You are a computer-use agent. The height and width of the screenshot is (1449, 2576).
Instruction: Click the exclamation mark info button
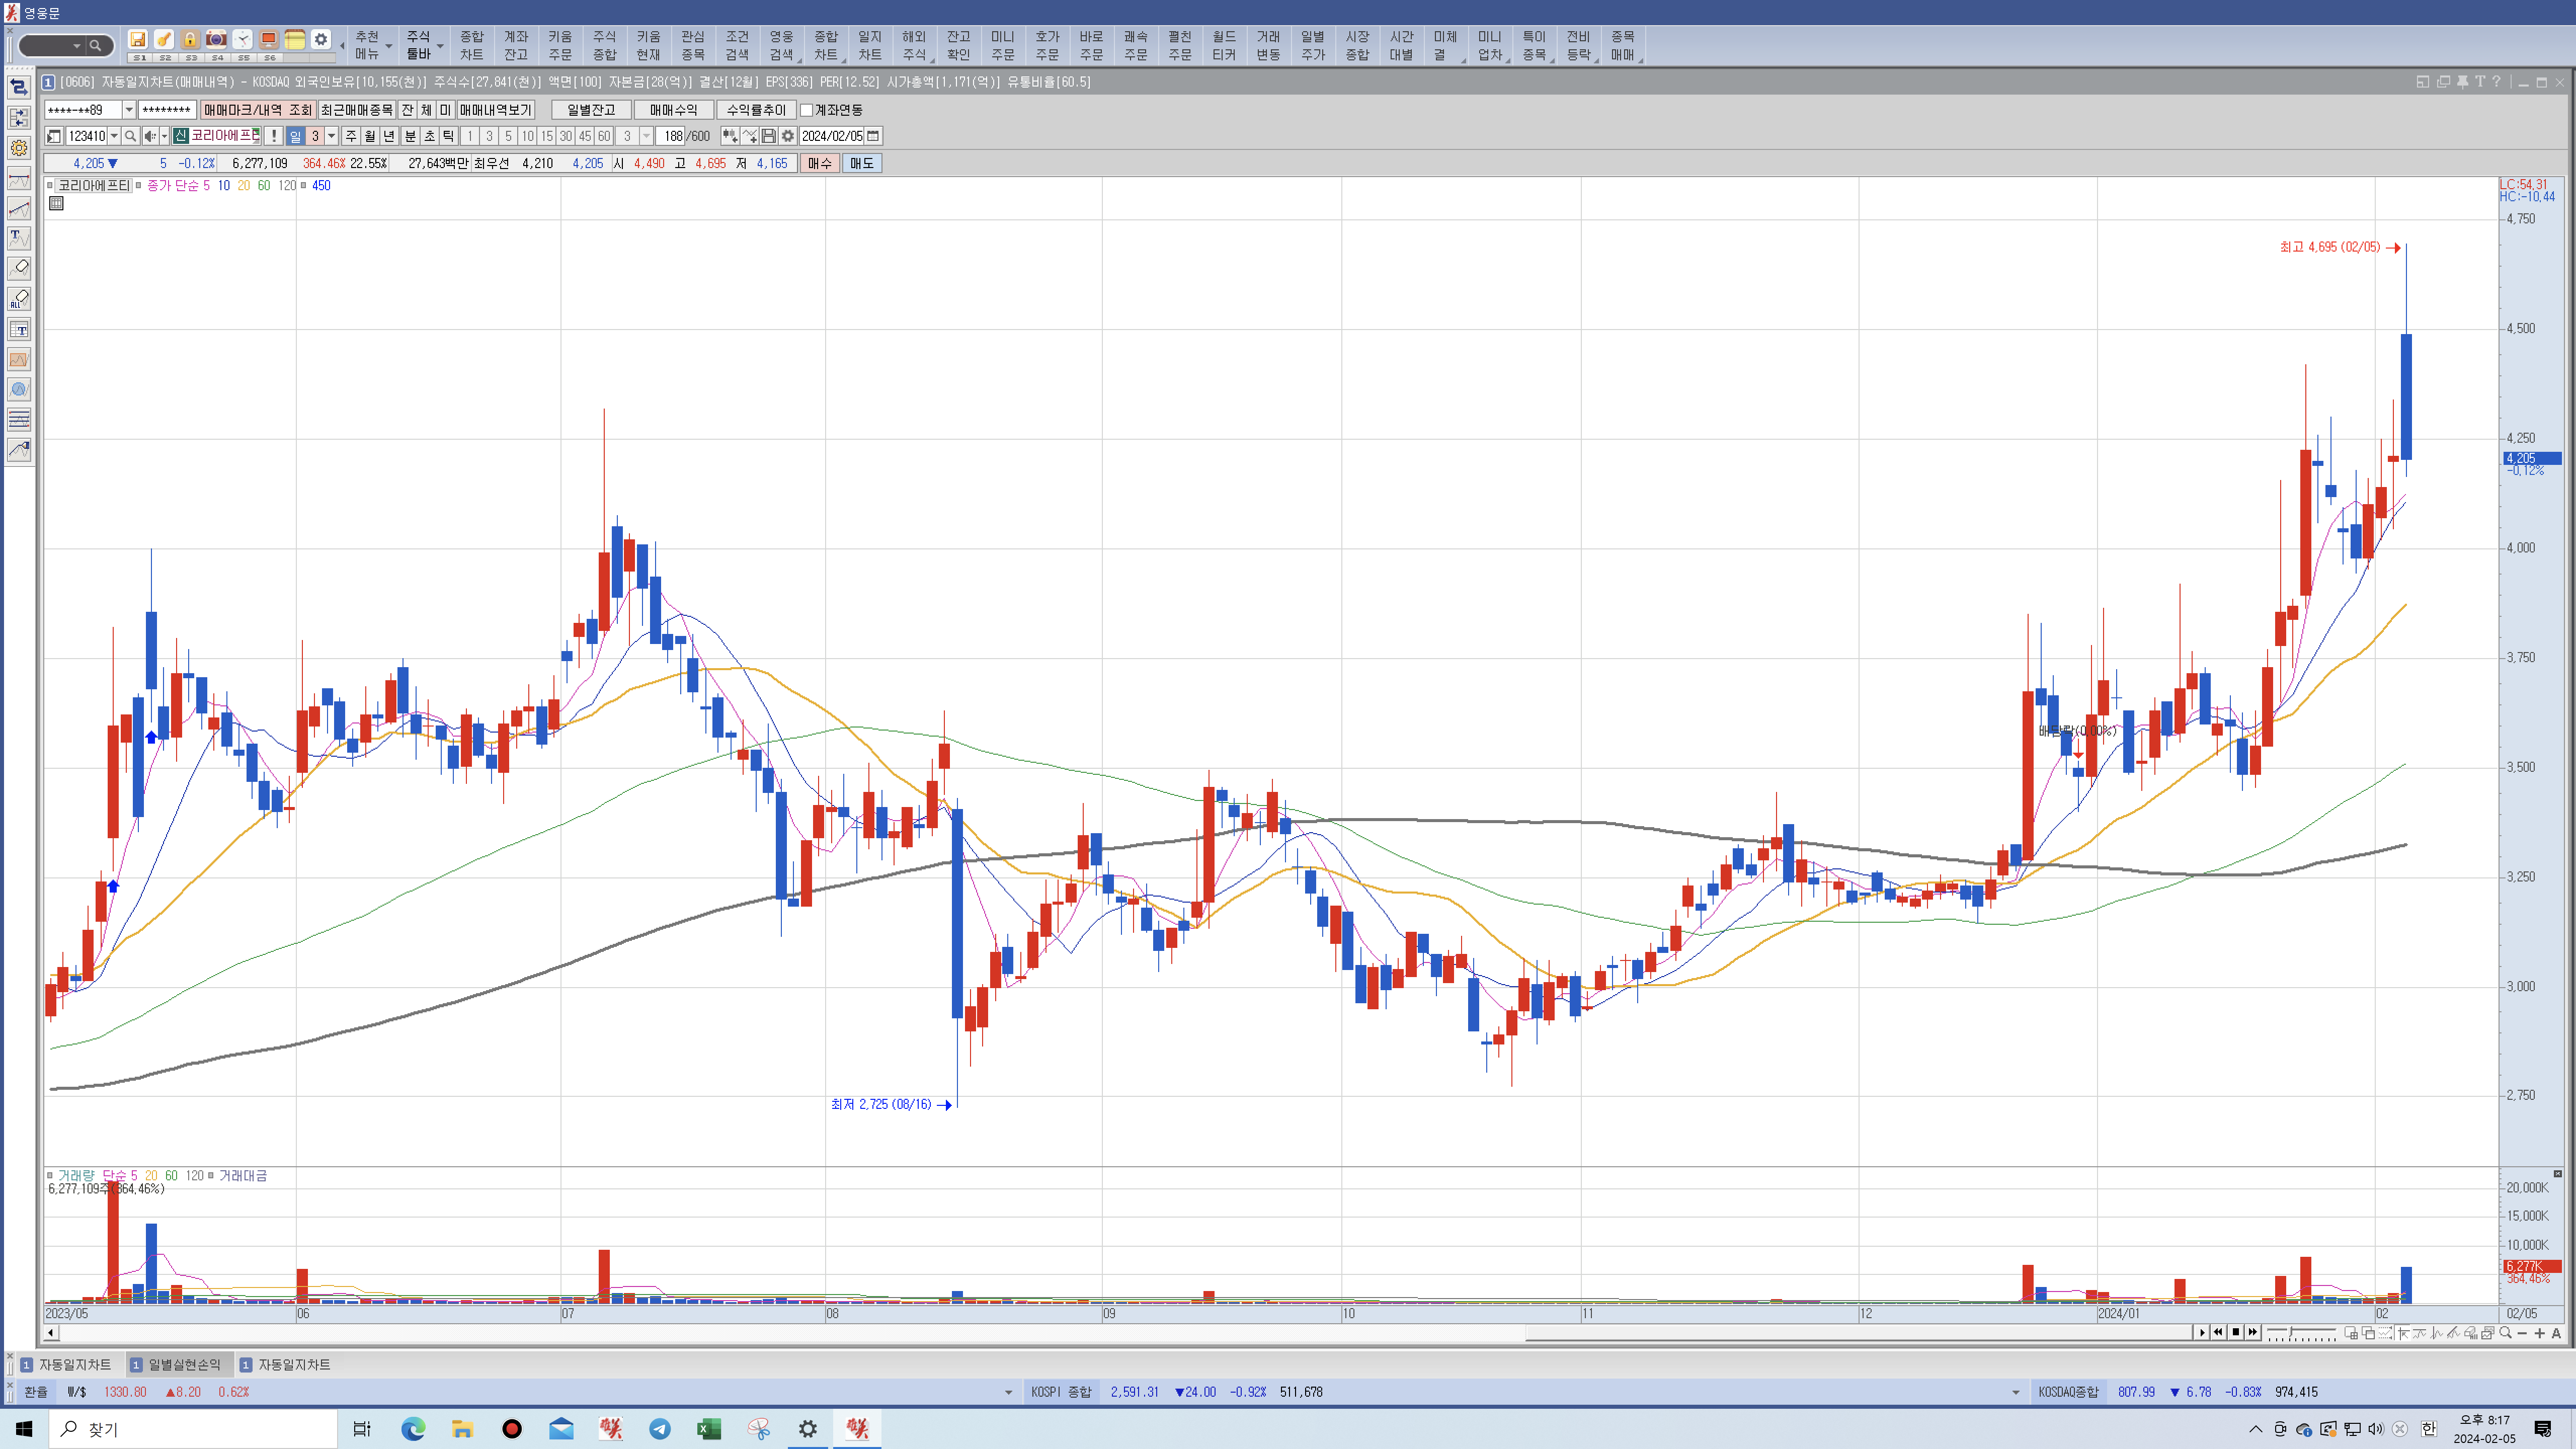273,136
